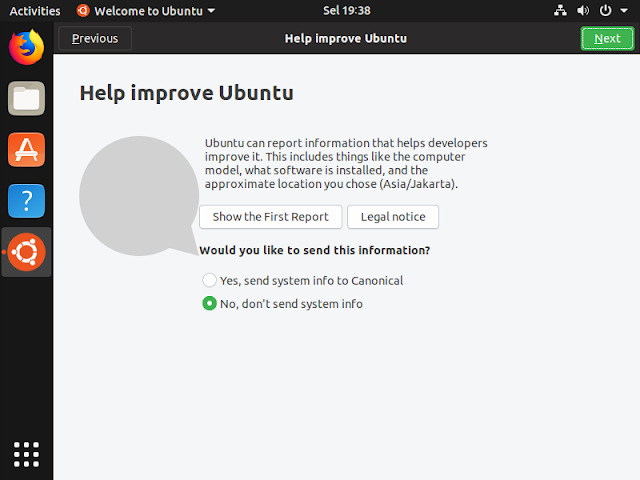Viewport: 640px width, 480px height.
Task: Open the network status icon in top bar
Action: [x=560, y=11]
